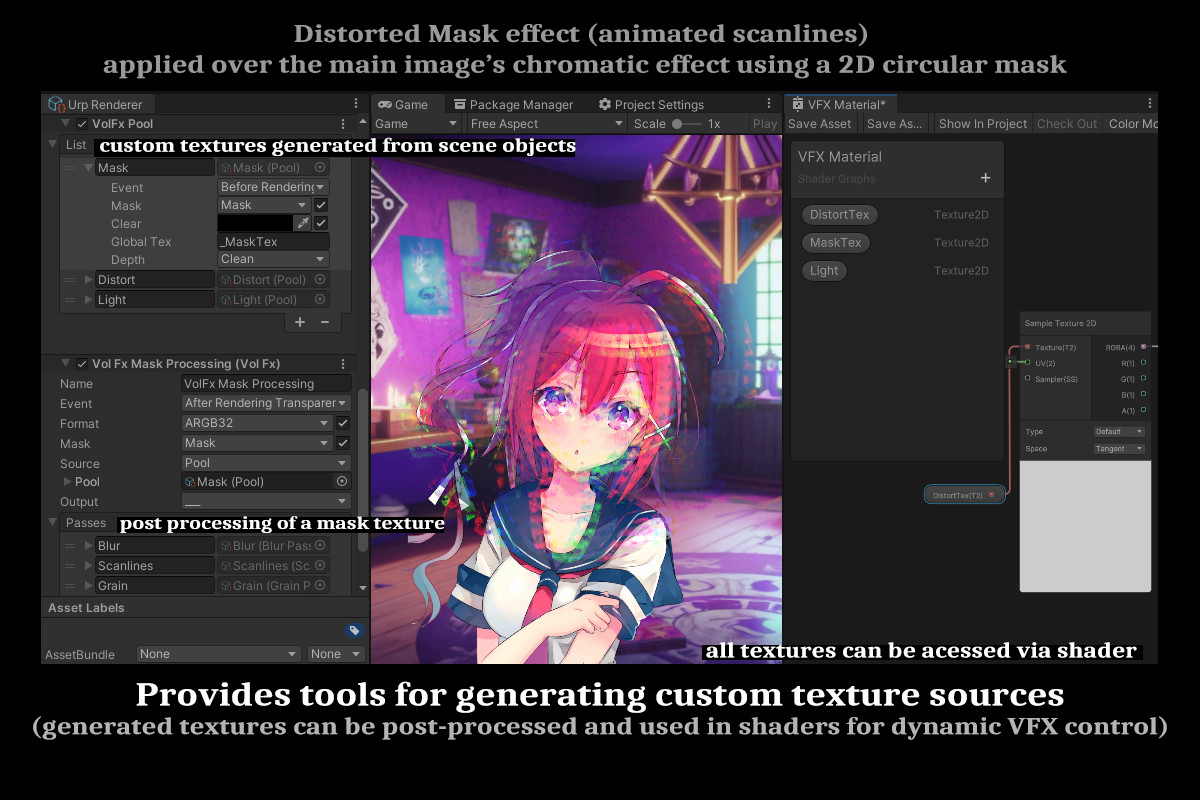Click the Asset Labels tag icon

point(355,629)
